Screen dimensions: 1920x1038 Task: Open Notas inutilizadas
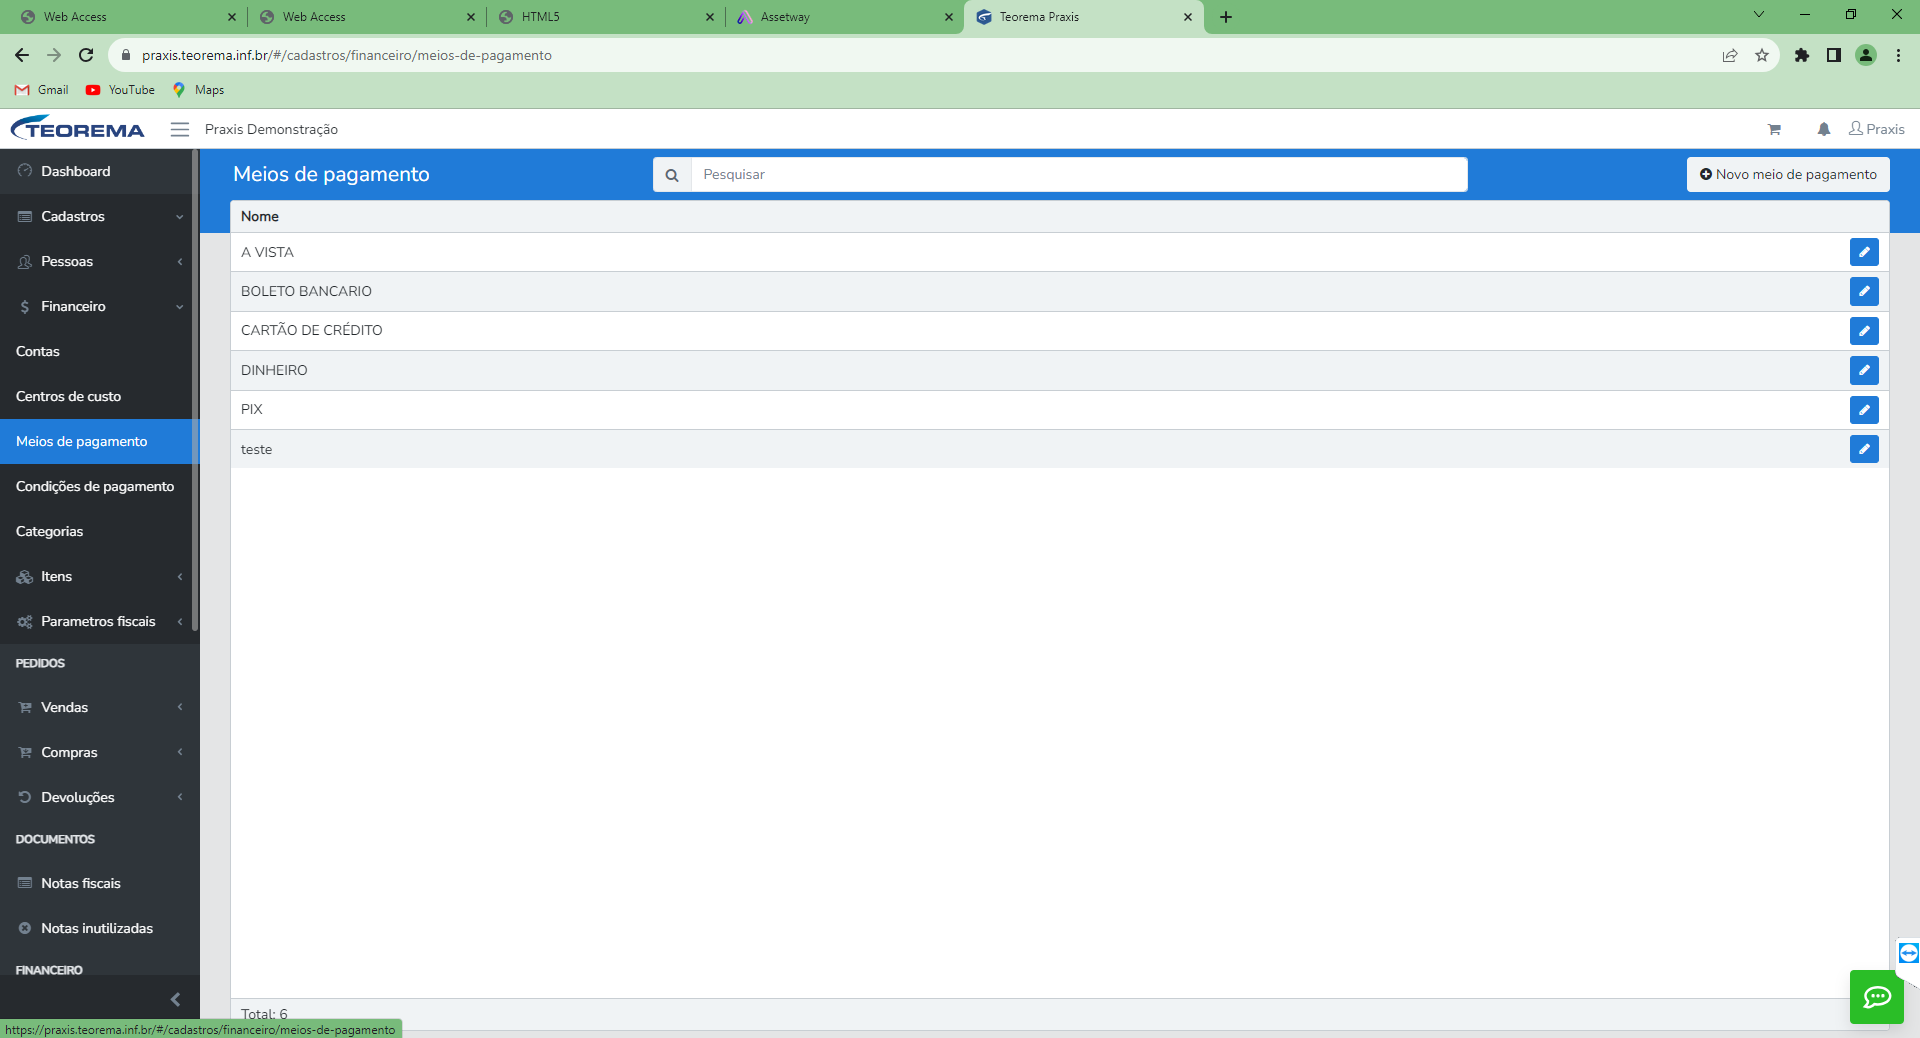97,928
